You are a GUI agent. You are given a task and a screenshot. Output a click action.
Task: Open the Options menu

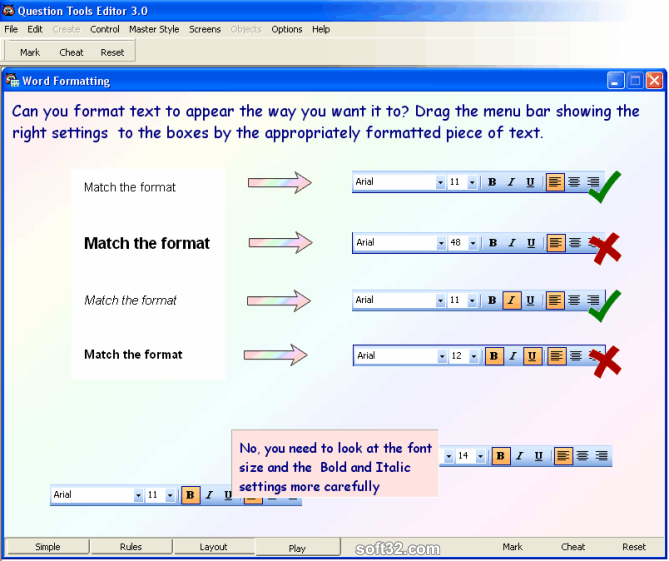[287, 29]
